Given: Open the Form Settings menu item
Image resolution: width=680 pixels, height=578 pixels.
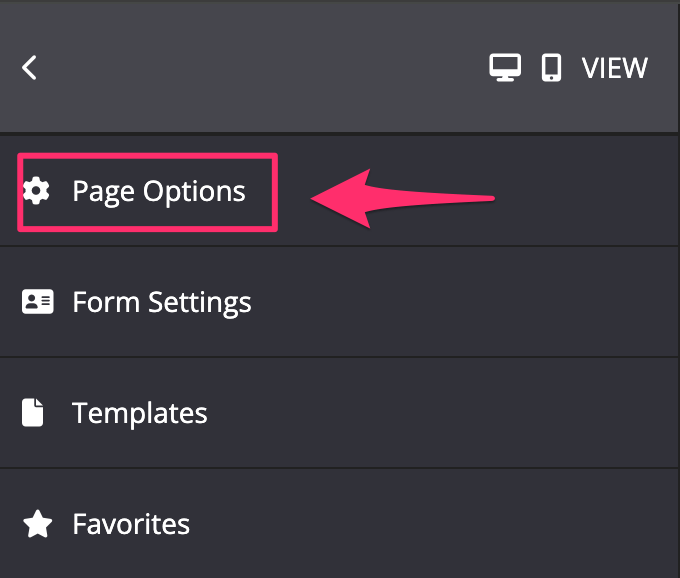Looking at the screenshot, I should tap(340, 302).
